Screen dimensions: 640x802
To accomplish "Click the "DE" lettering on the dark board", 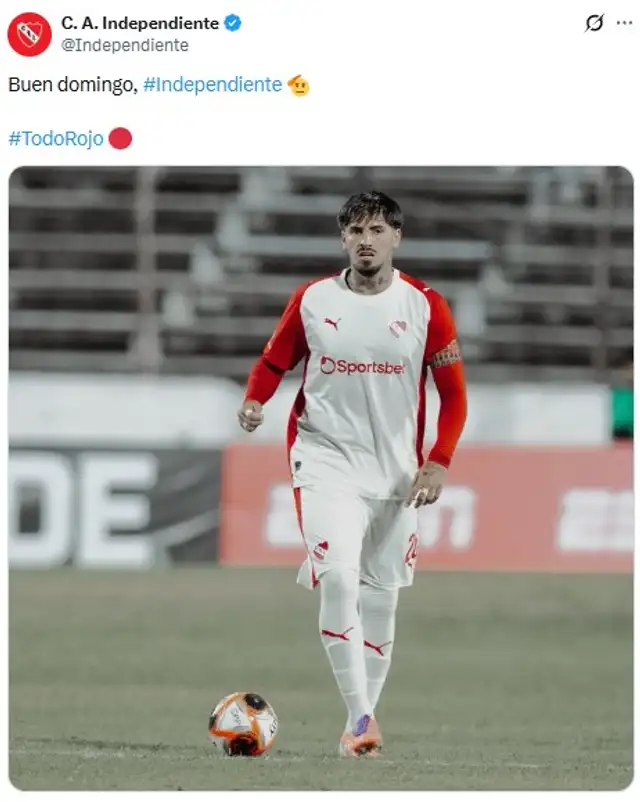I will 83,510.
